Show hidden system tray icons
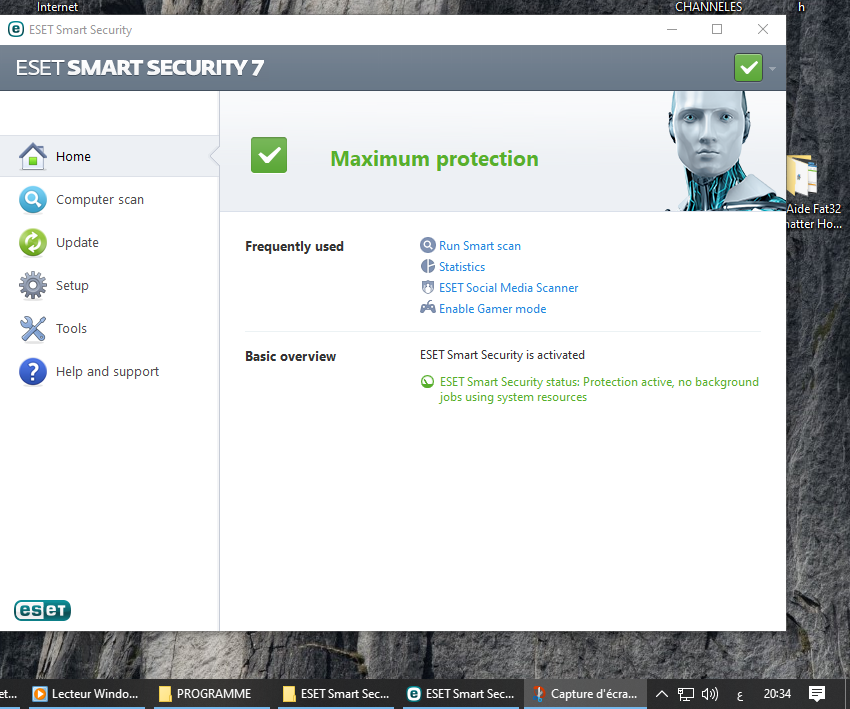Viewport: 850px width, 709px height. (661, 694)
